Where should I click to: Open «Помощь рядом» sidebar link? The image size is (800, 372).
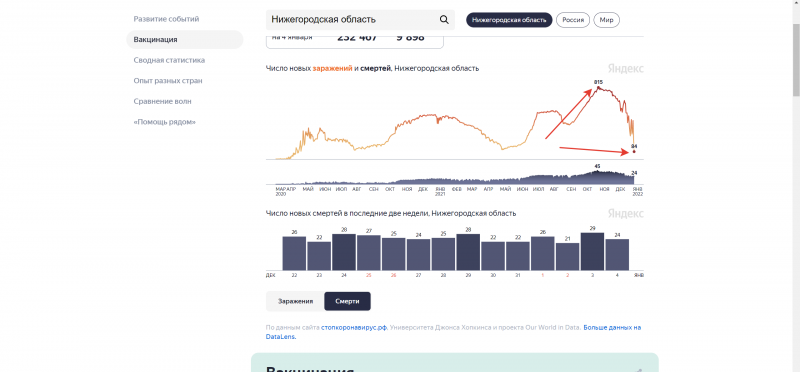165,122
